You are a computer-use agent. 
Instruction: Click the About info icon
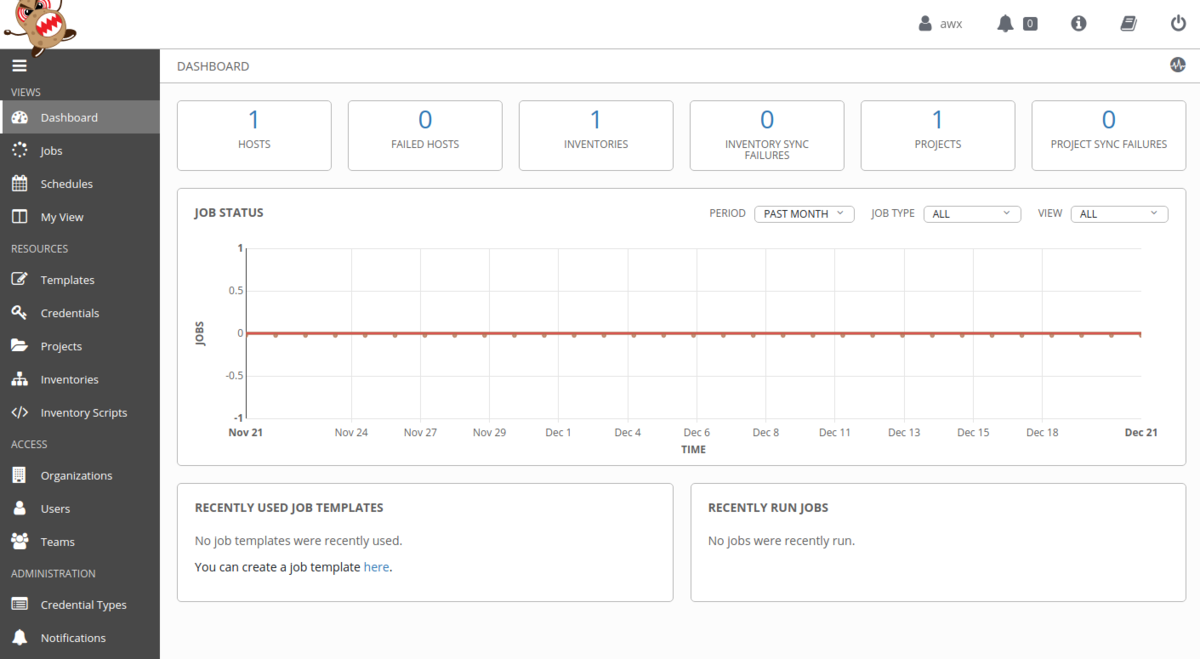[1078, 23]
